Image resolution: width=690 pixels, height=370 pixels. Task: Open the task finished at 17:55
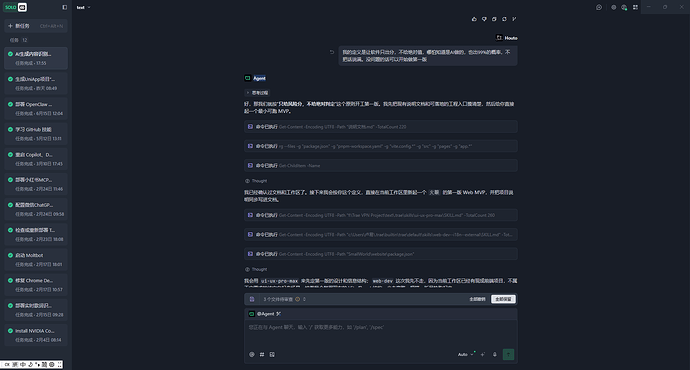point(36,58)
